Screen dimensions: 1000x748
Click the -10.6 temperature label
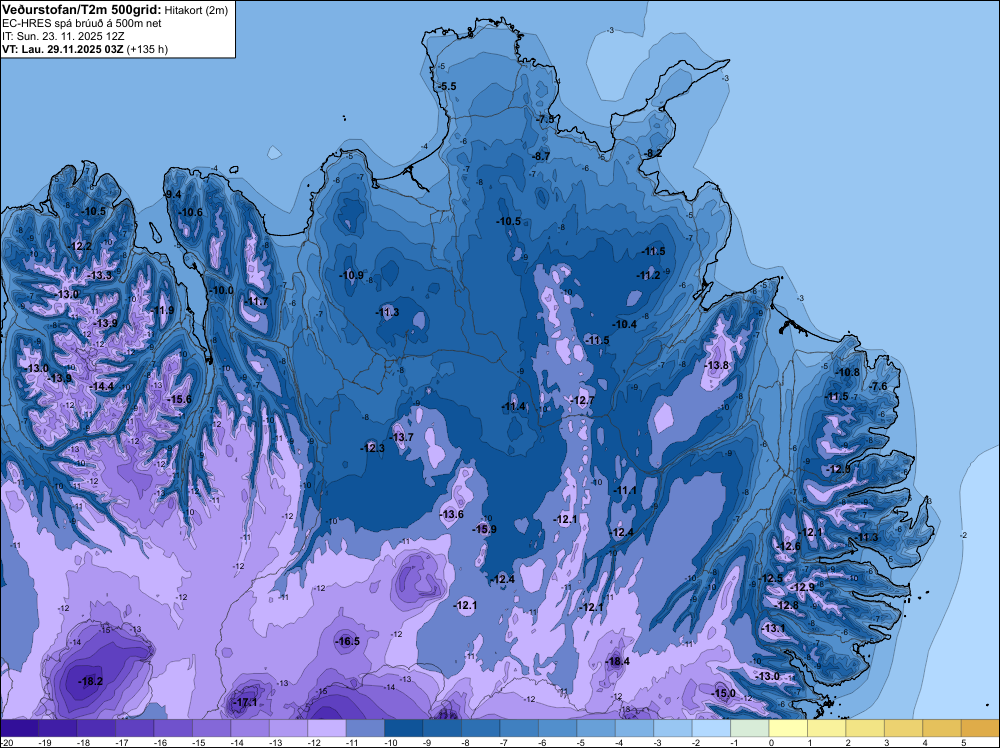pyautogui.click(x=190, y=212)
